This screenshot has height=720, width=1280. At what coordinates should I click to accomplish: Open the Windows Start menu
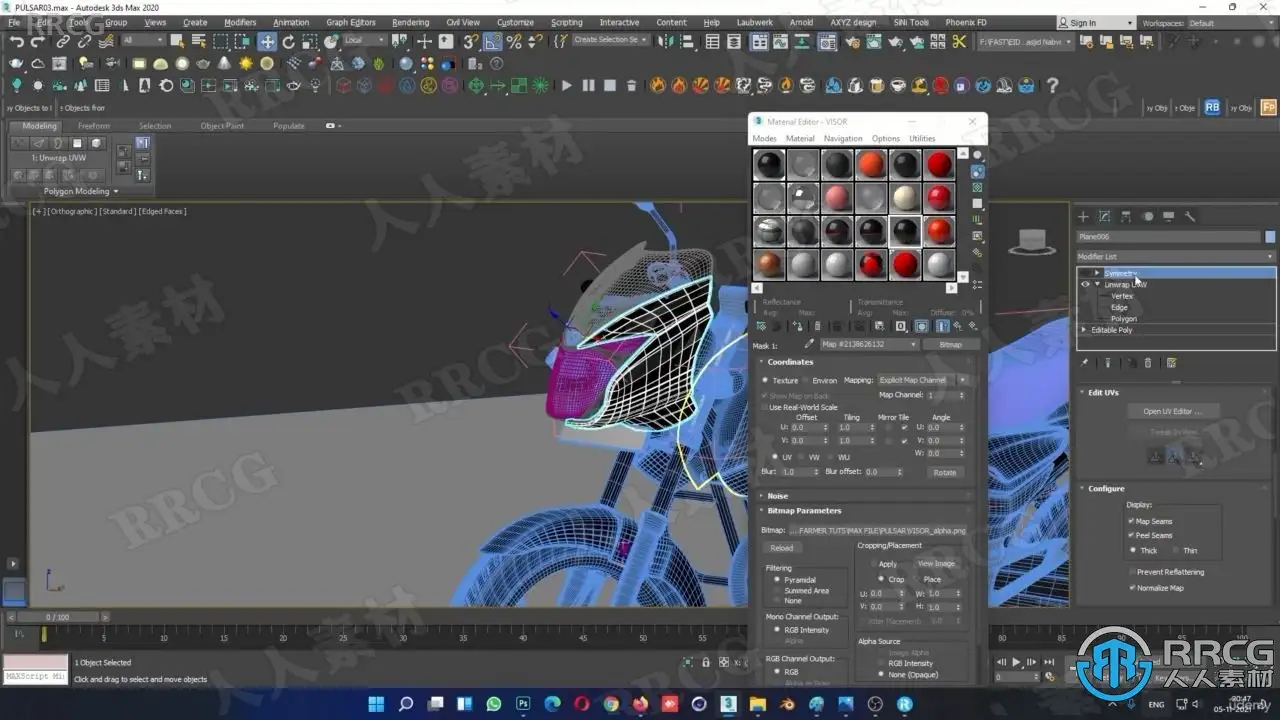click(376, 704)
